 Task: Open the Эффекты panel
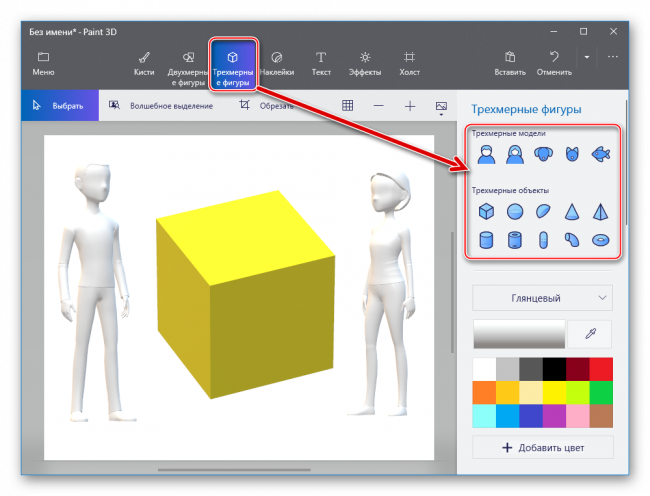point(365,63)
